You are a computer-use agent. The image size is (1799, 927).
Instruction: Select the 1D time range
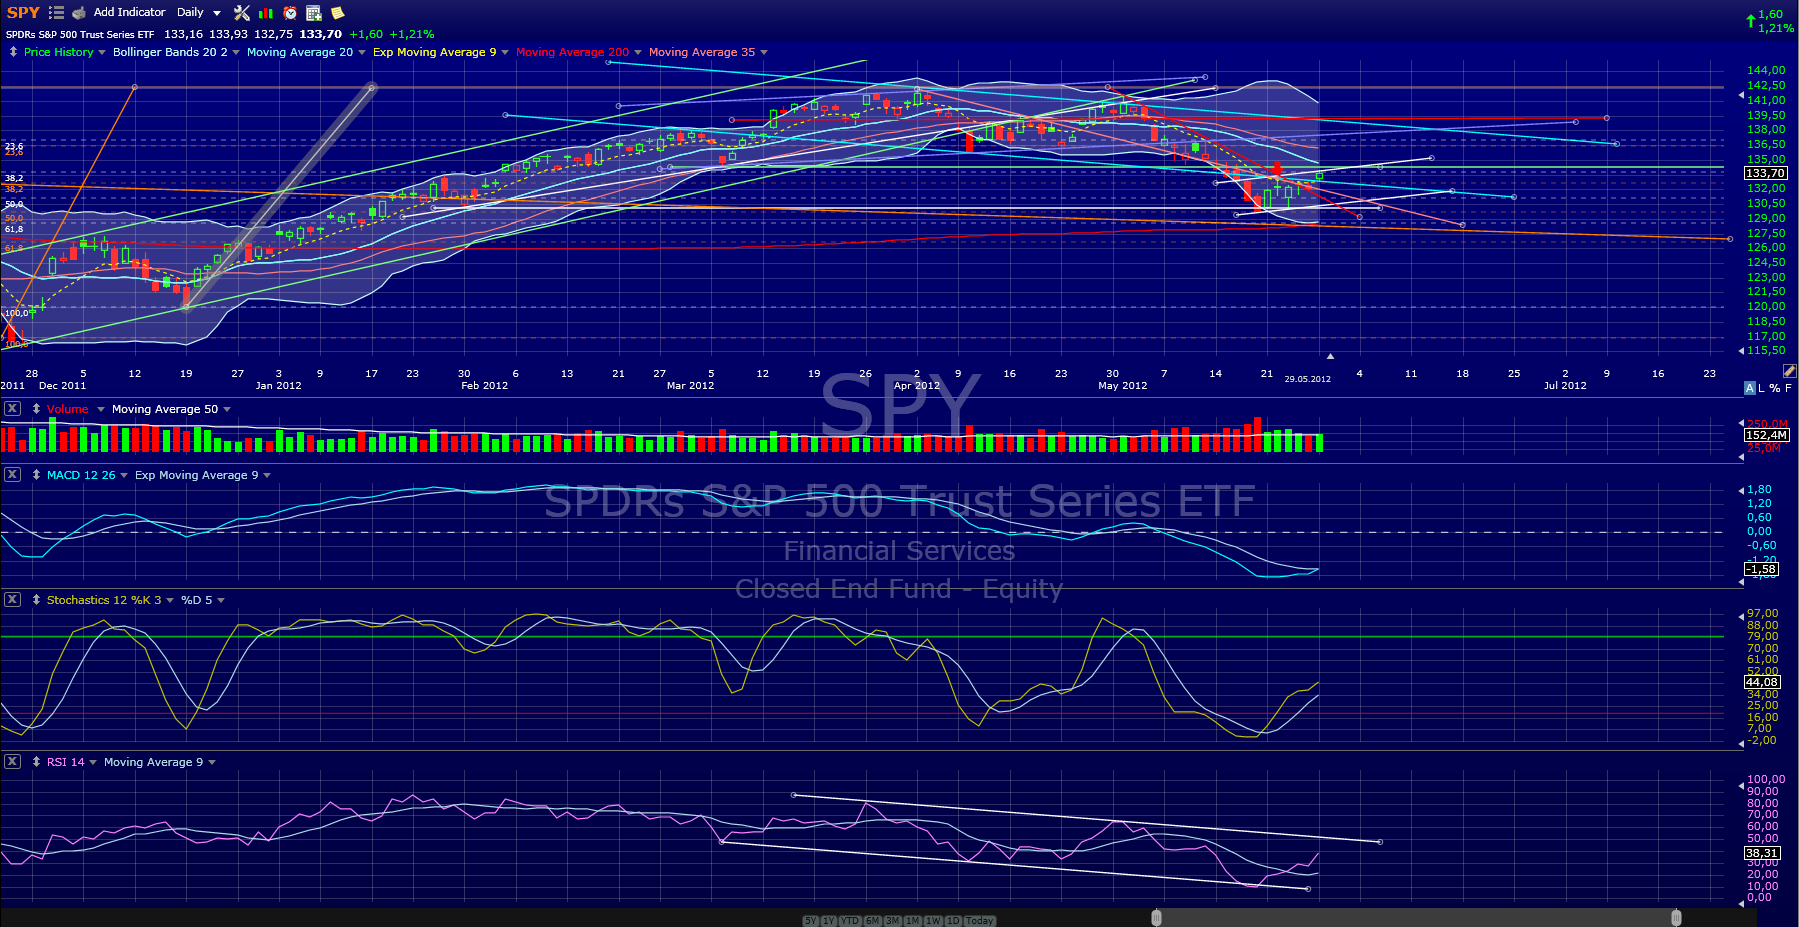(953, 920)
